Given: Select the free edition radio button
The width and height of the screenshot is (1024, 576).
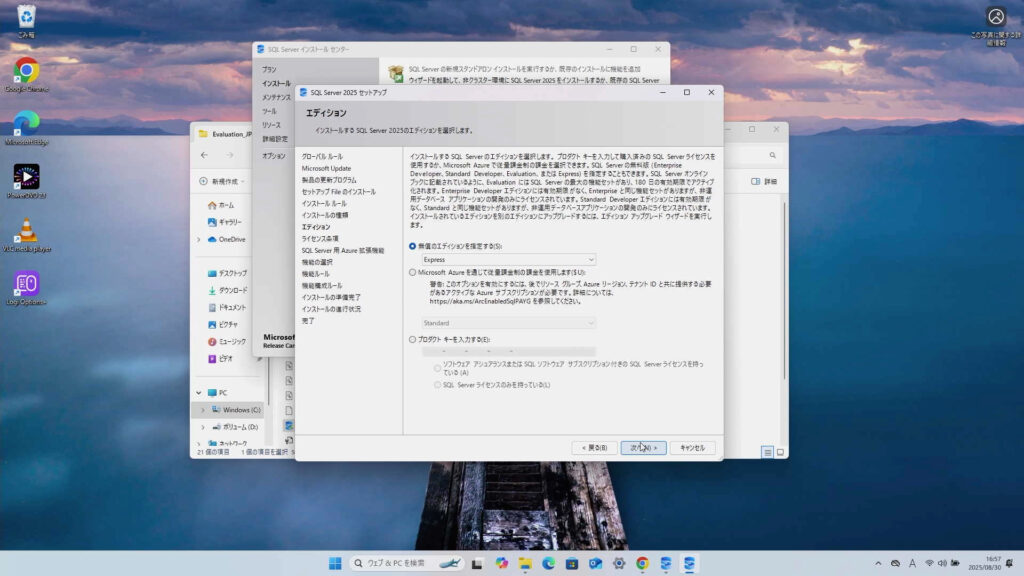Looking at the screenshot, I should pos(412,246).
